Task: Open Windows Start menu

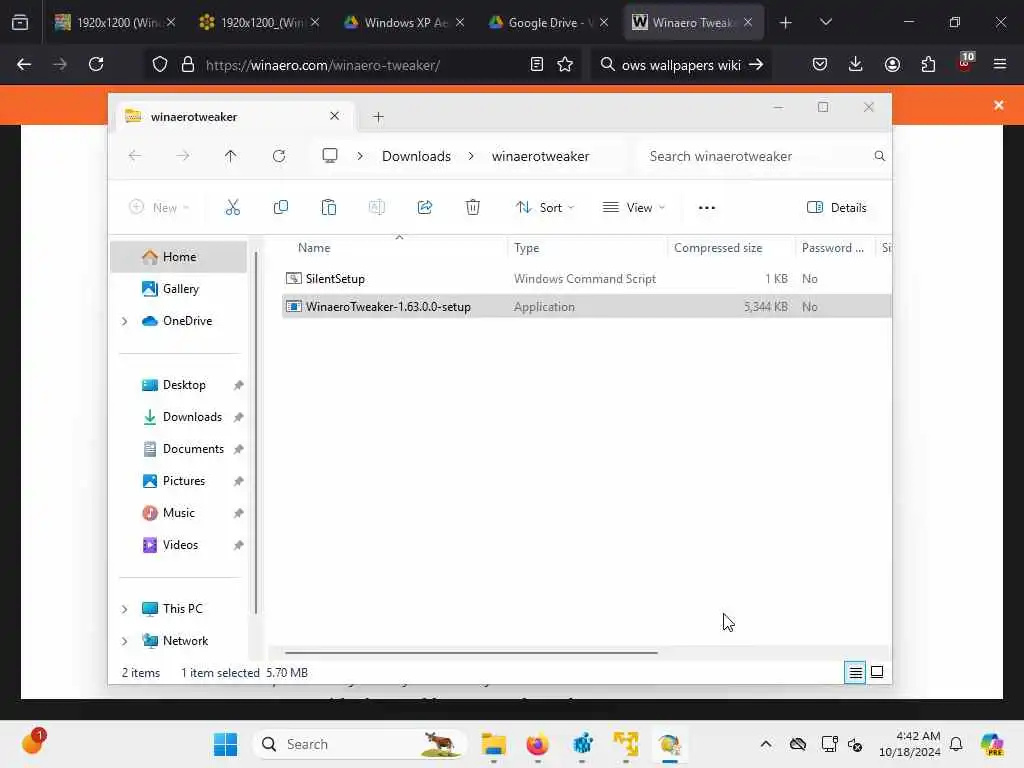Action: coord(225,744)
